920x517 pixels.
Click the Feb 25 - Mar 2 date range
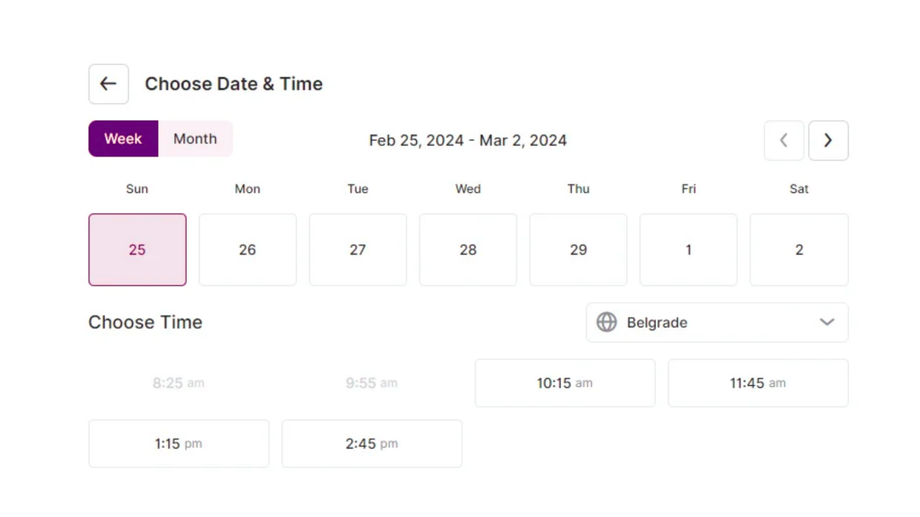pyautogui.click(x=468, y=140)
